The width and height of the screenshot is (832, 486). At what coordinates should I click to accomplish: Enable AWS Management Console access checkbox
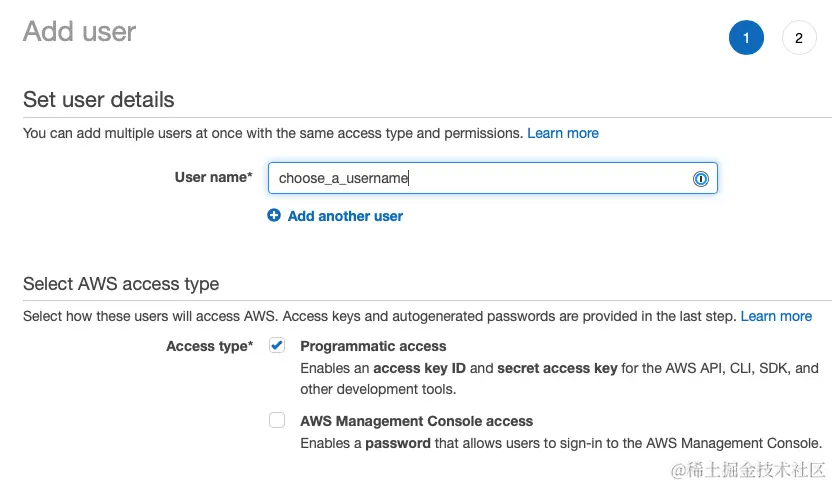pos(277,421)
